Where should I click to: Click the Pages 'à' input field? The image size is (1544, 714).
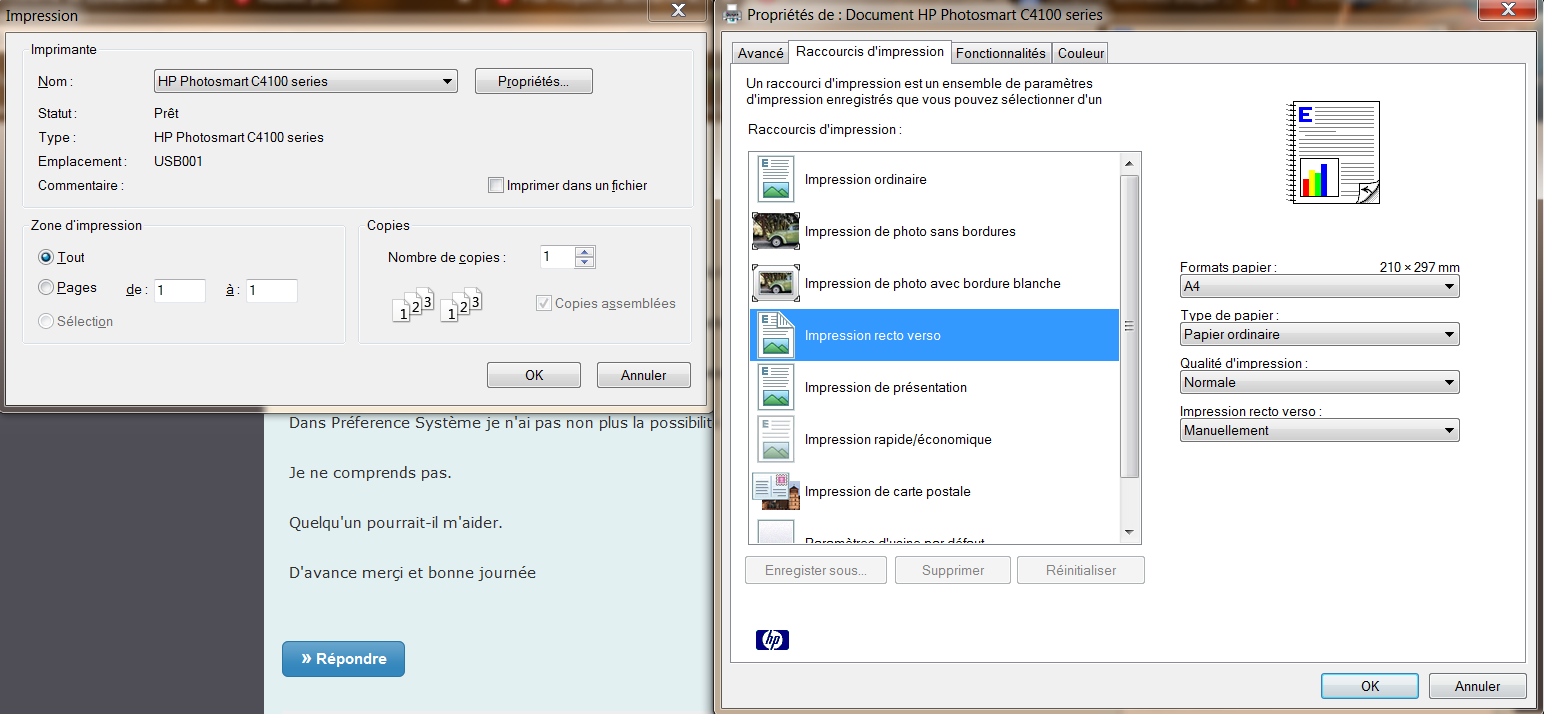coord(272,290)
